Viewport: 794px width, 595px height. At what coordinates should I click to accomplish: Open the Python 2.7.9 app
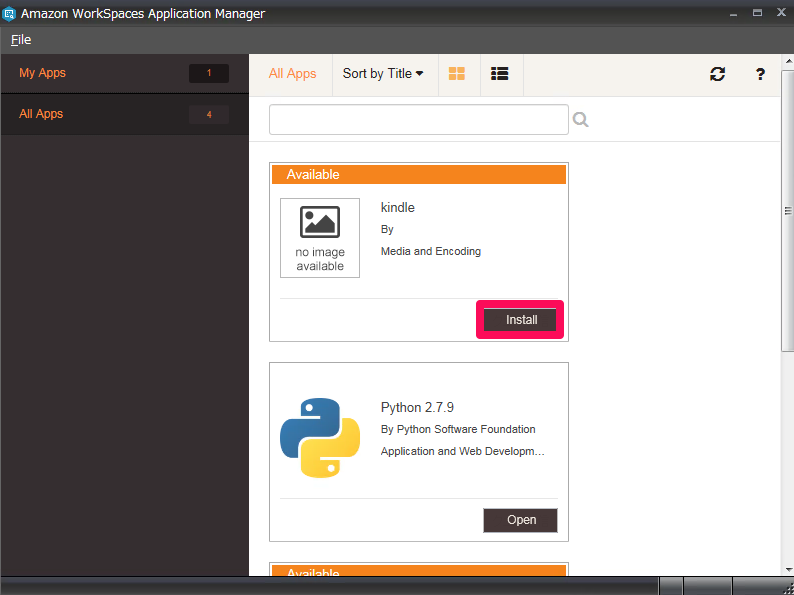(x=521, y=520)
